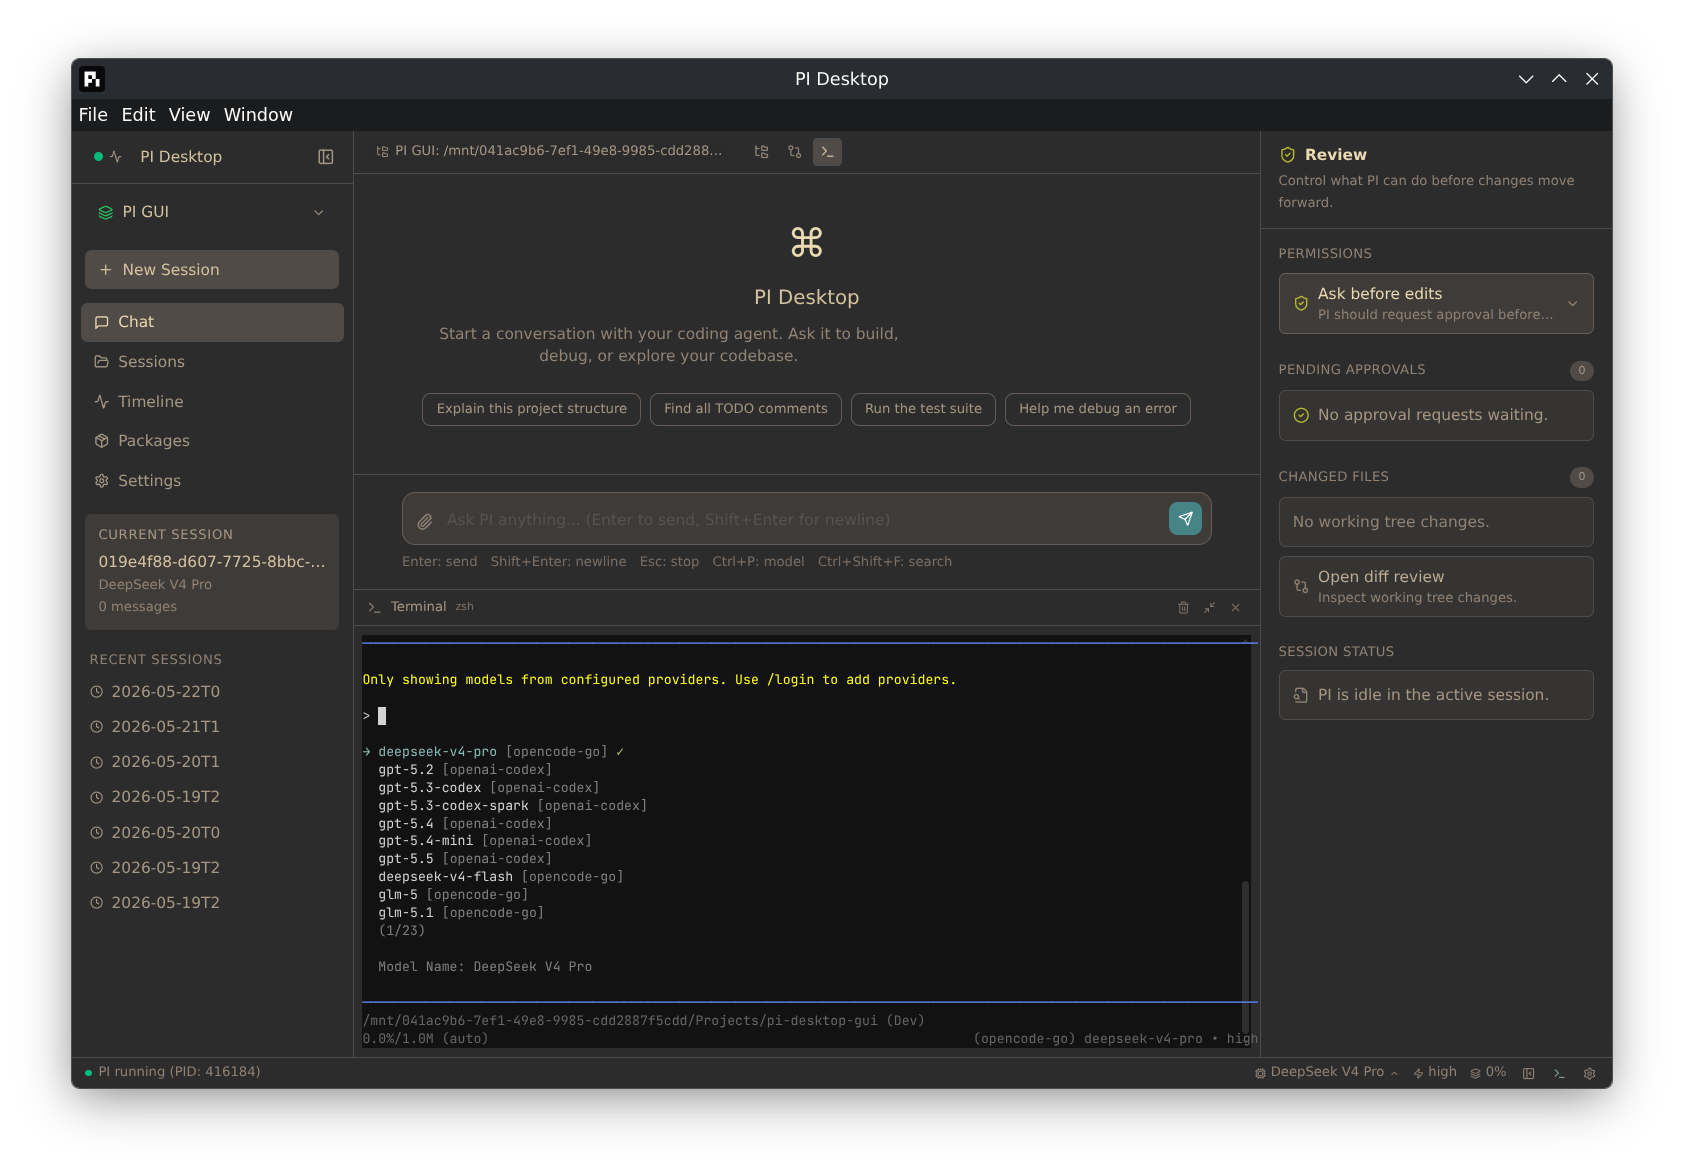
Task: Click the Pending Approvals count badge
Action: point(1581,371)
